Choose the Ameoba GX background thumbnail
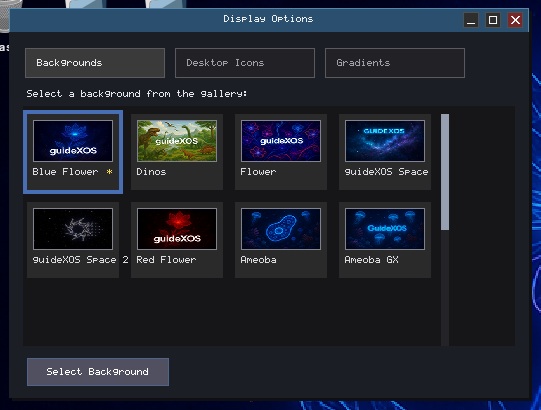The height and width of the screenshot is (410, 541). point(385,229)
